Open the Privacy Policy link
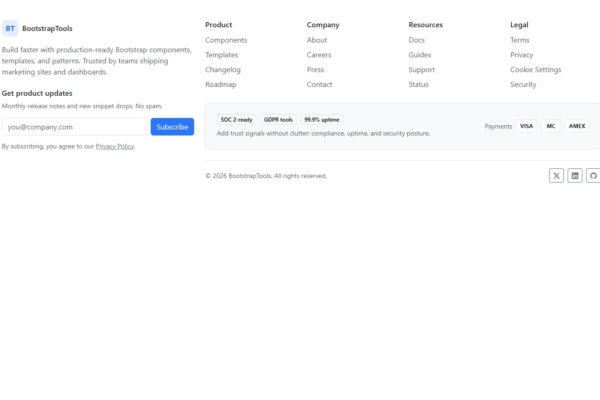This screenshot has width=600, height=400. pos(115,146)
